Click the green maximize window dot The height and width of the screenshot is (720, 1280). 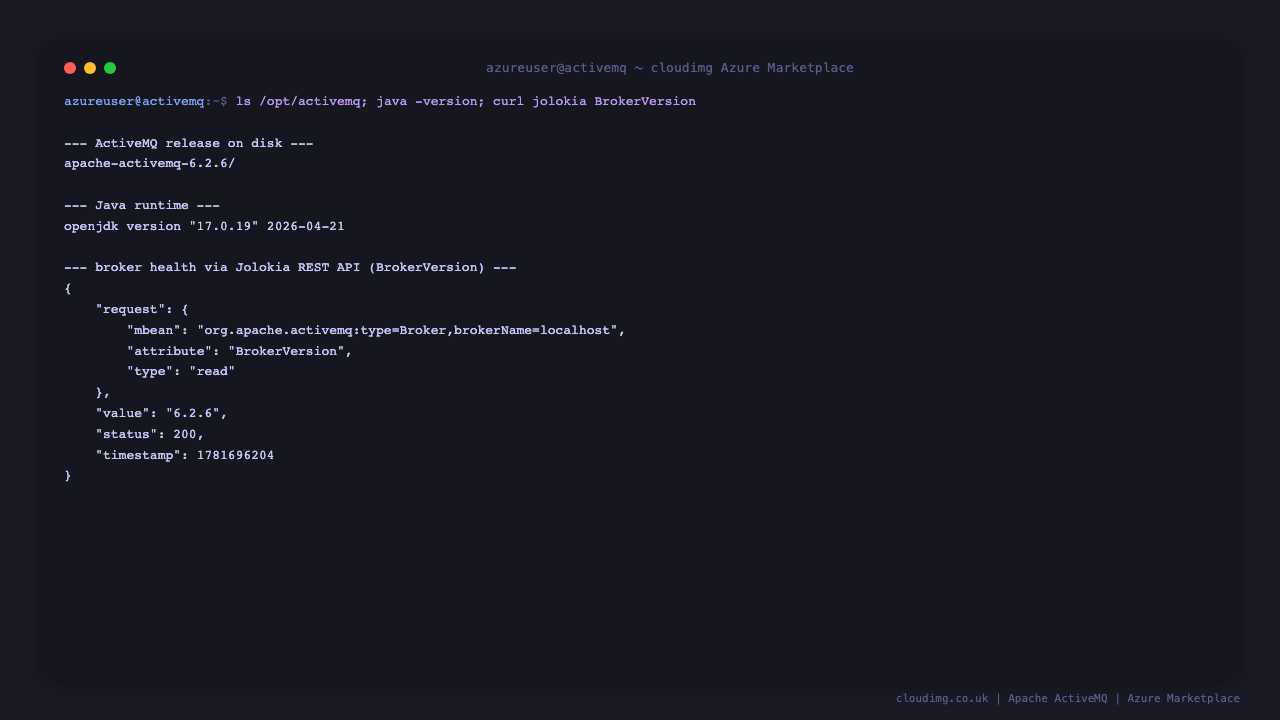(110, 68)
